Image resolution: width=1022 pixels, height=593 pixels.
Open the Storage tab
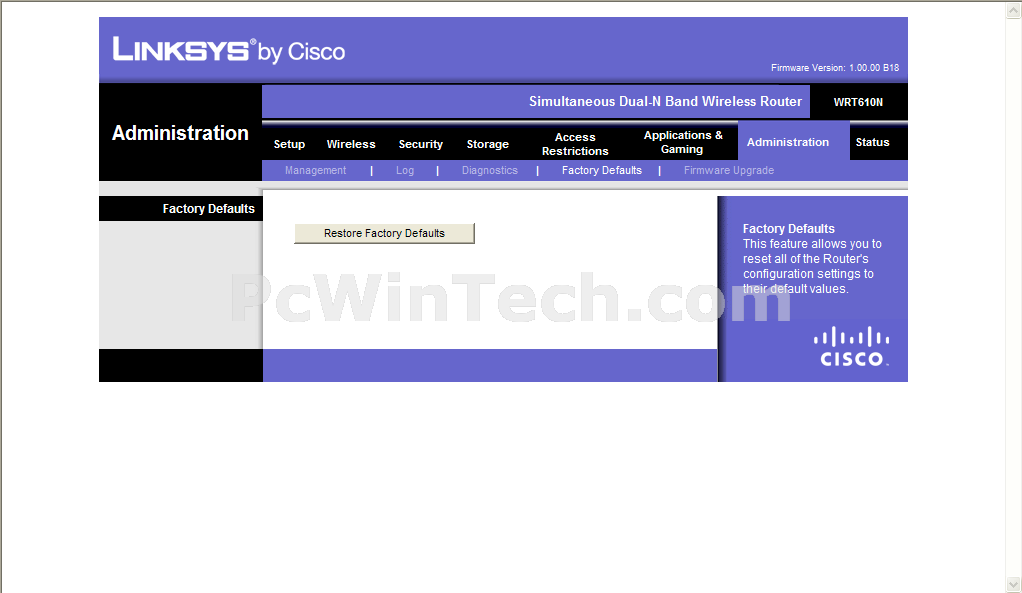488,144
